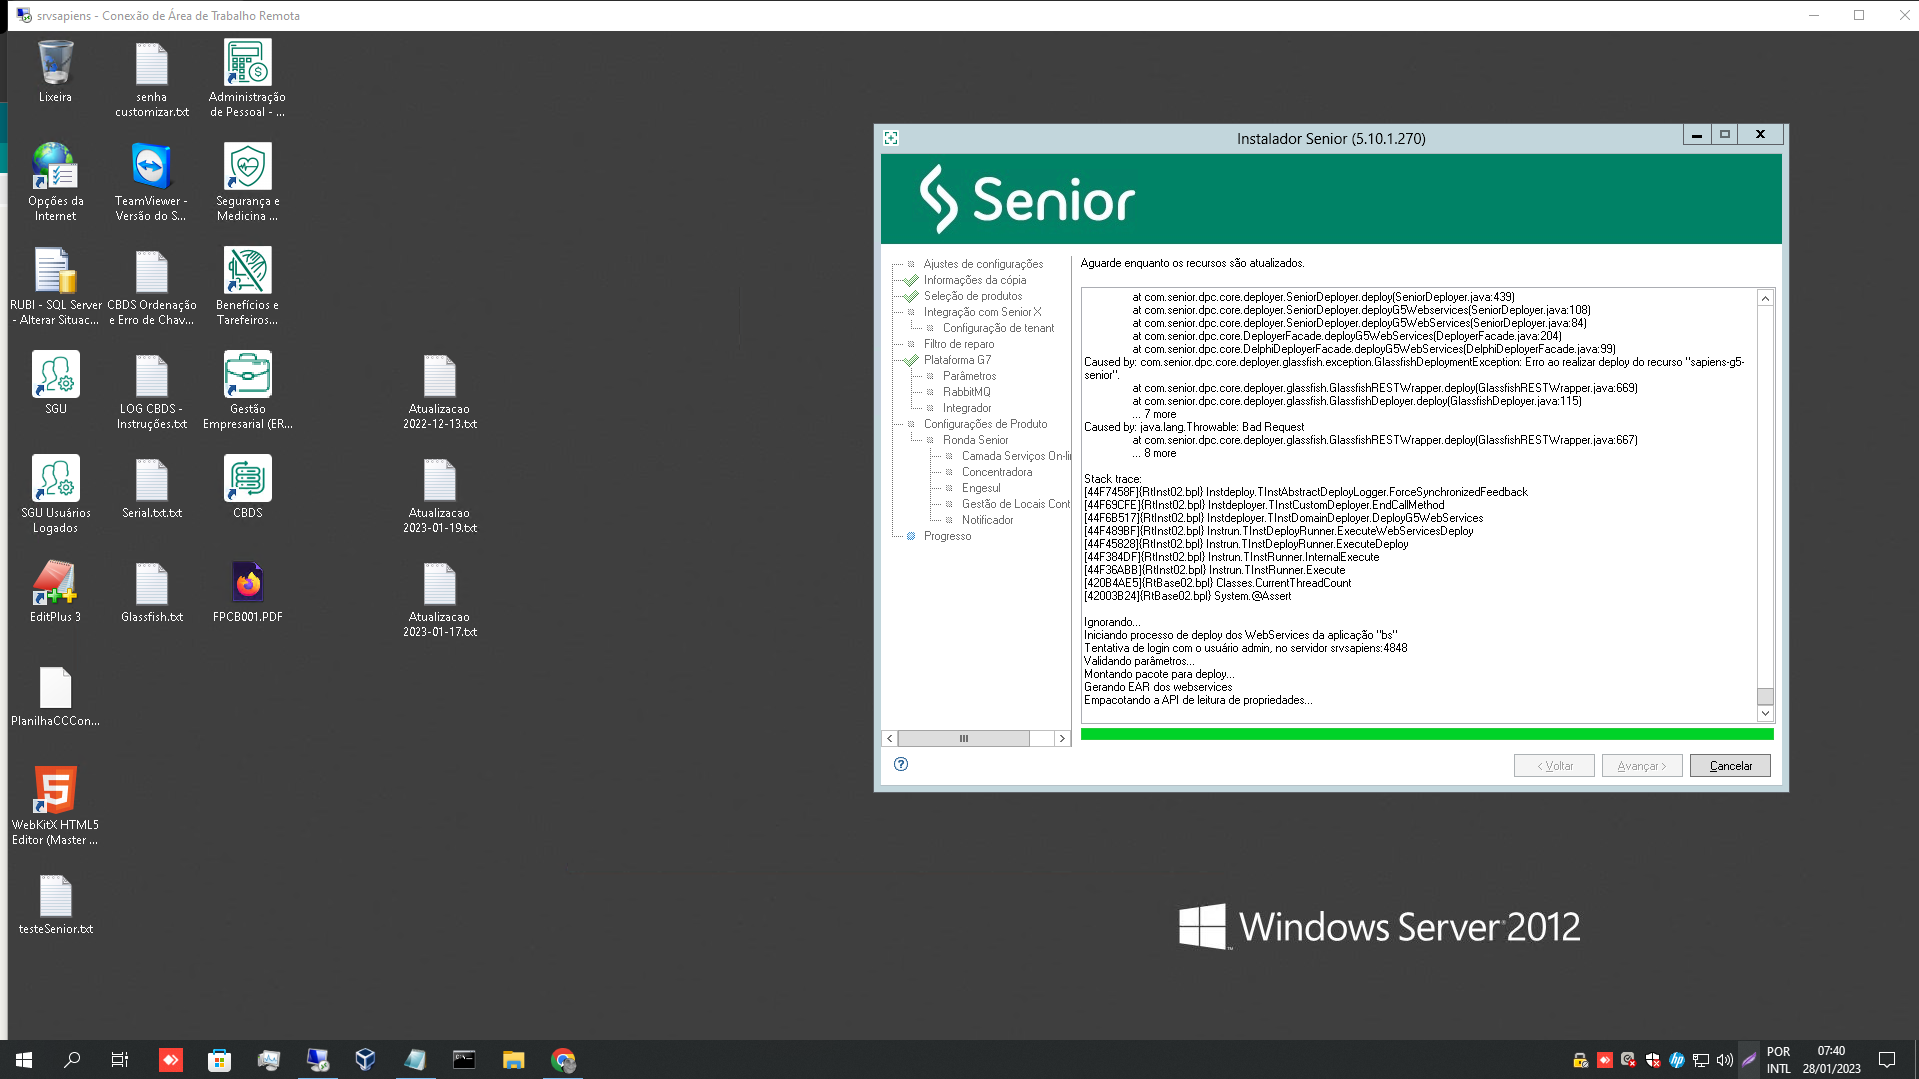Open Segurança e Medicina shortcut
Image resolution: width=1919 pixels, height=1079 pixels.
(x=247, y=183)
